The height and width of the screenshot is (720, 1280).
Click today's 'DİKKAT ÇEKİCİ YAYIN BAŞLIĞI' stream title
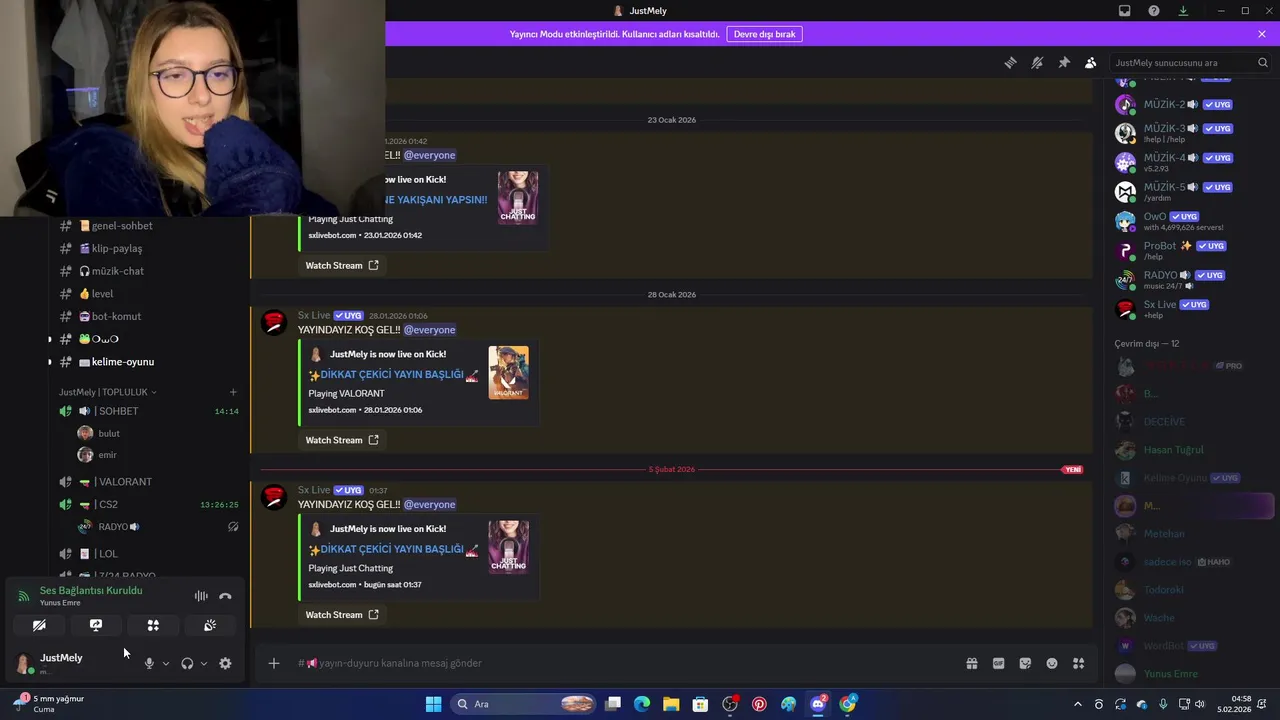point(393,549)
